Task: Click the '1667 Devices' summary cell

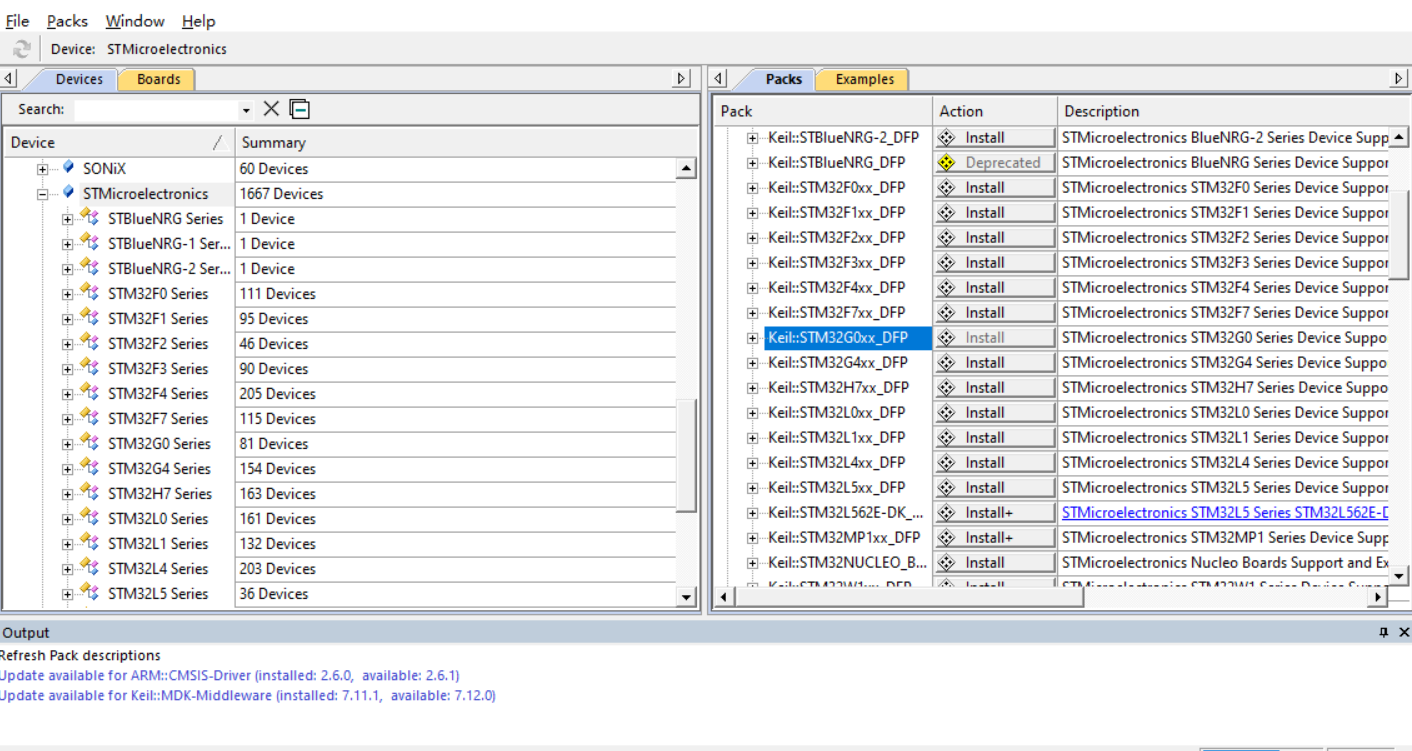Action: (456, 193)
